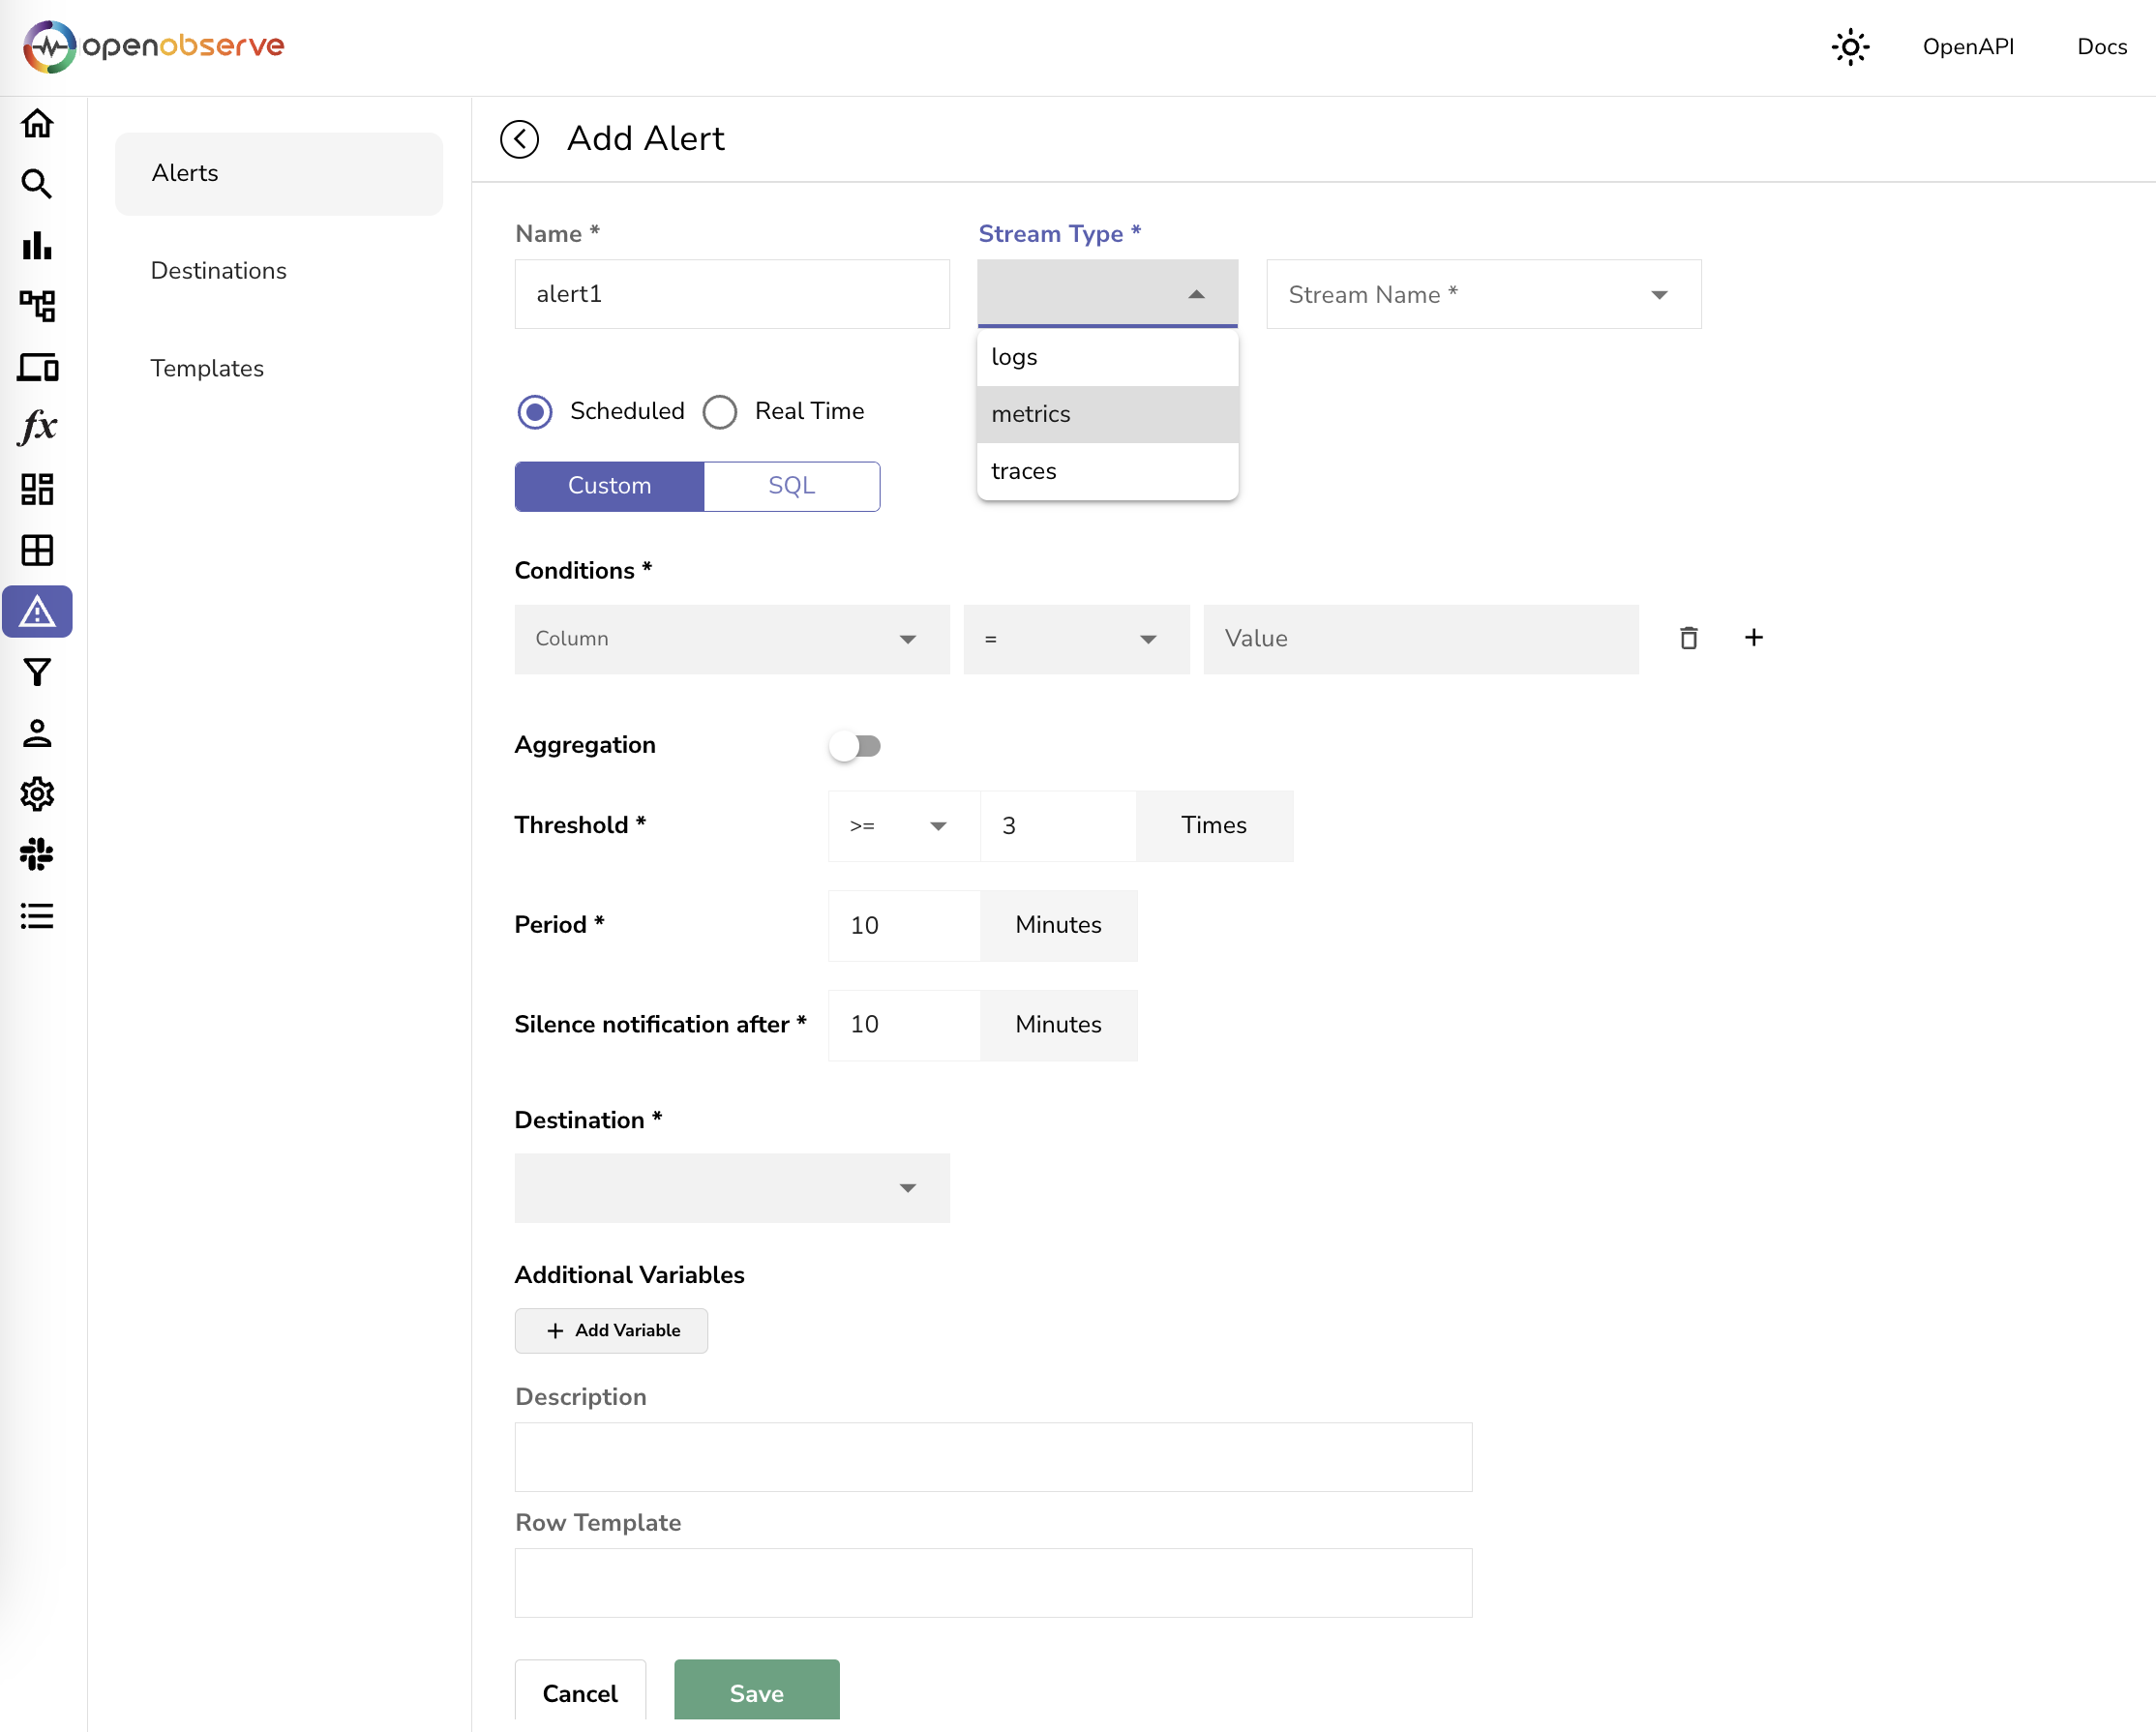Image resolution: width=2156 pixels, height=1732 pixels.
Task: Toggle the light/dark theme sun icon
Action: point(1849,47)
